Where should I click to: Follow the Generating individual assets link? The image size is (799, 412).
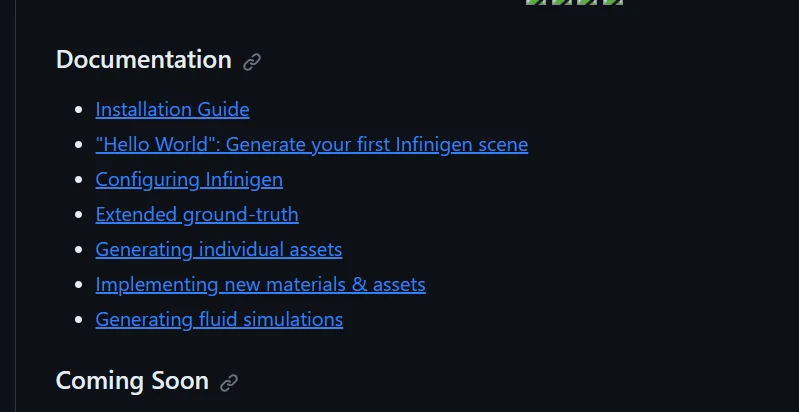(x=219, y=249)
